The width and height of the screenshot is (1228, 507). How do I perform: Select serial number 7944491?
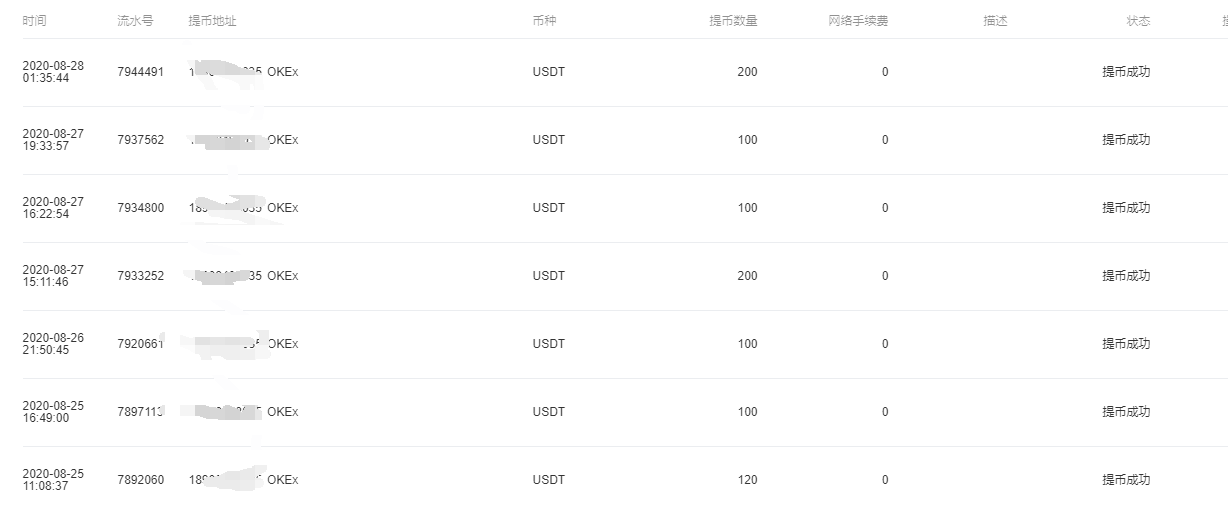[141, 72]
